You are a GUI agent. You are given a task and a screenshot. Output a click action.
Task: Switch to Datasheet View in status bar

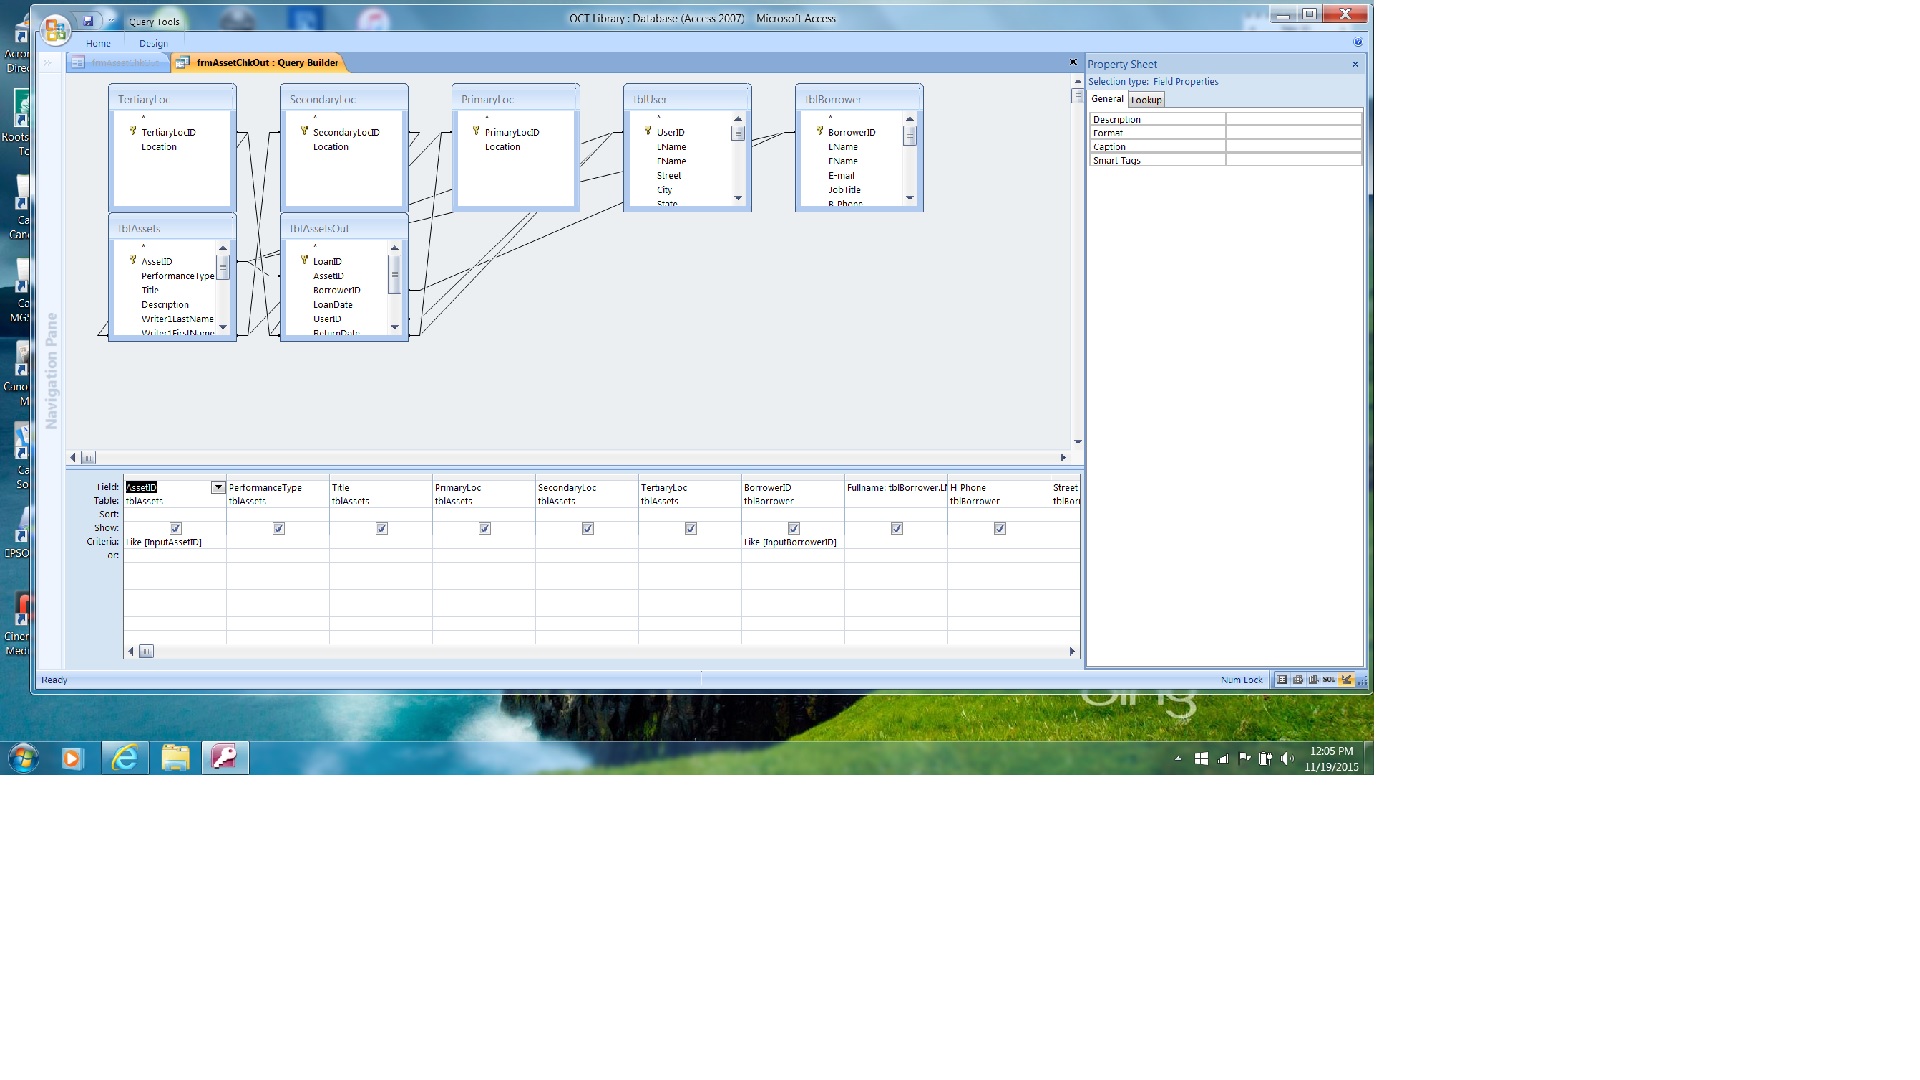(1282, 680)
